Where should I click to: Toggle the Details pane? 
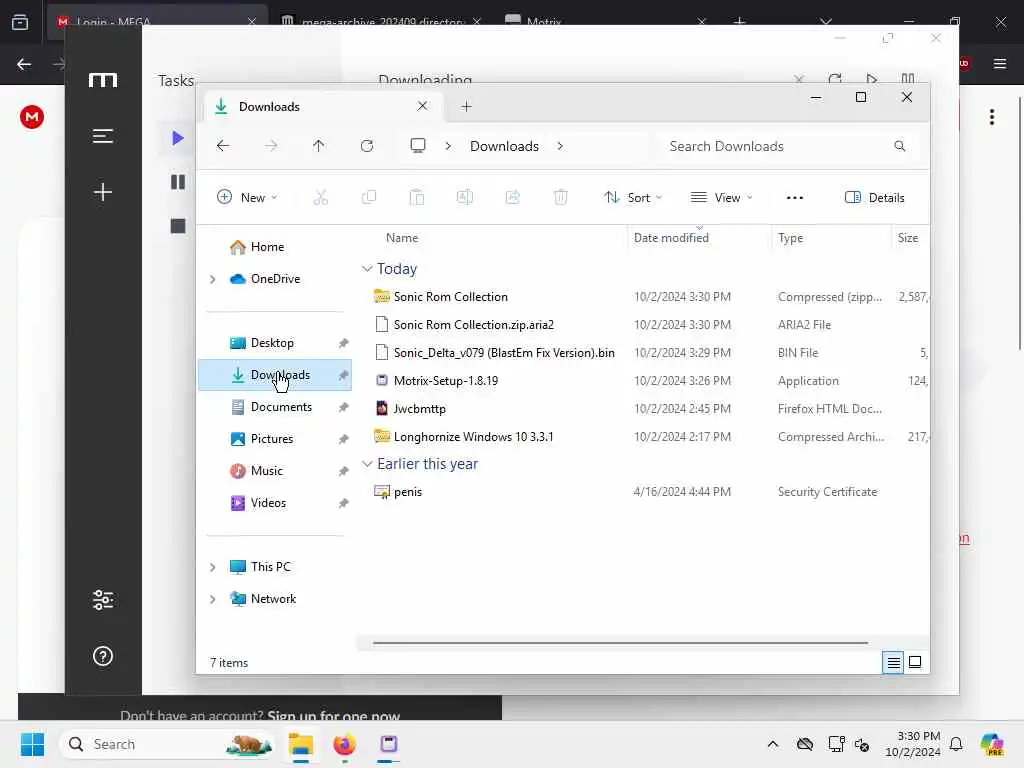tap(874, 197)
